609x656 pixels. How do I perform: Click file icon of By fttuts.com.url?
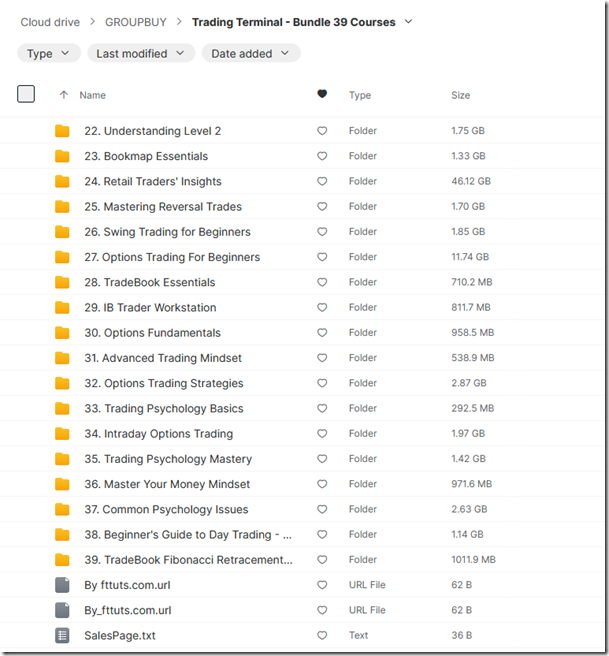(x=62, y=585)
